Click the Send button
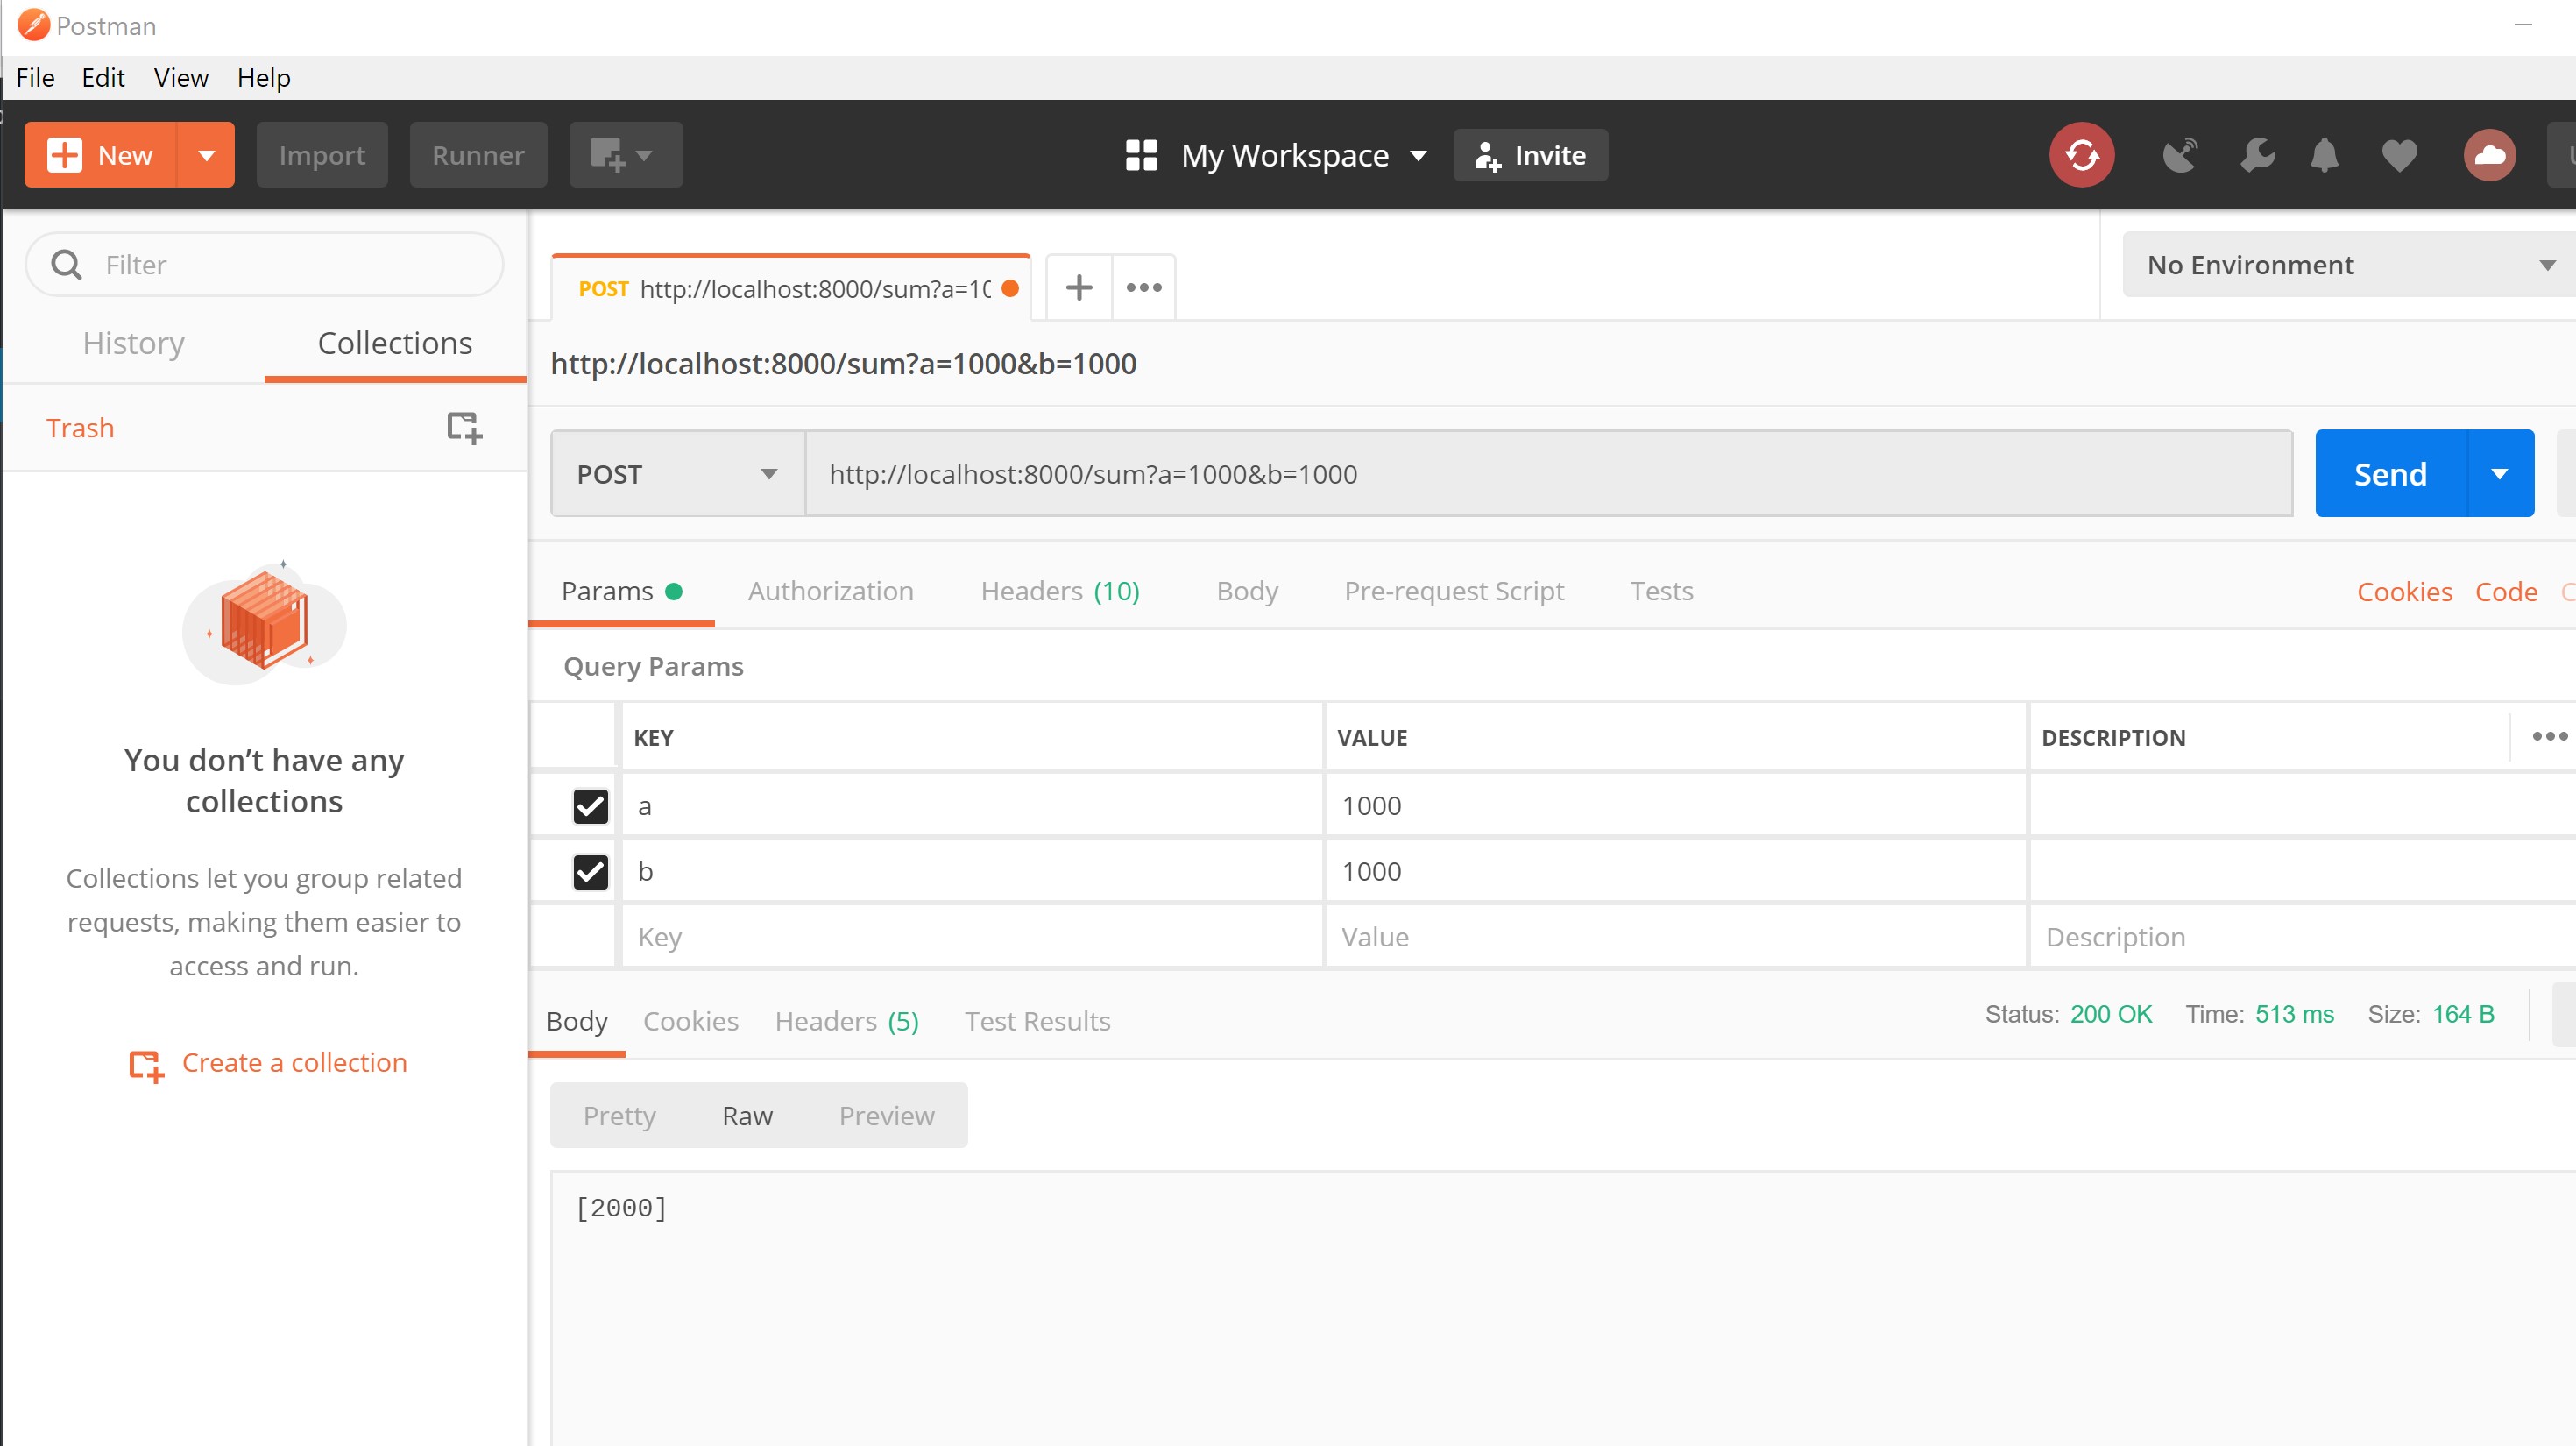The image size is (2576, 1446). click(x=2389, y=473)
